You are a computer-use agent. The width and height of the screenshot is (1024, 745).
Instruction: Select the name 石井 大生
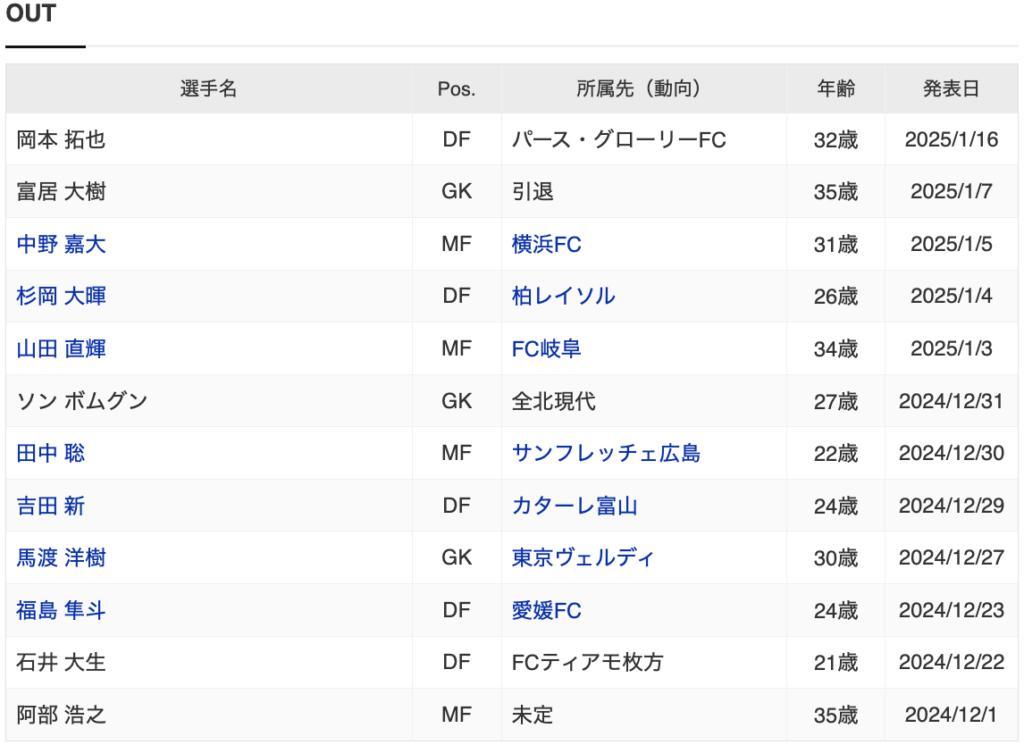pyautogui.click(x=61, y=663)
